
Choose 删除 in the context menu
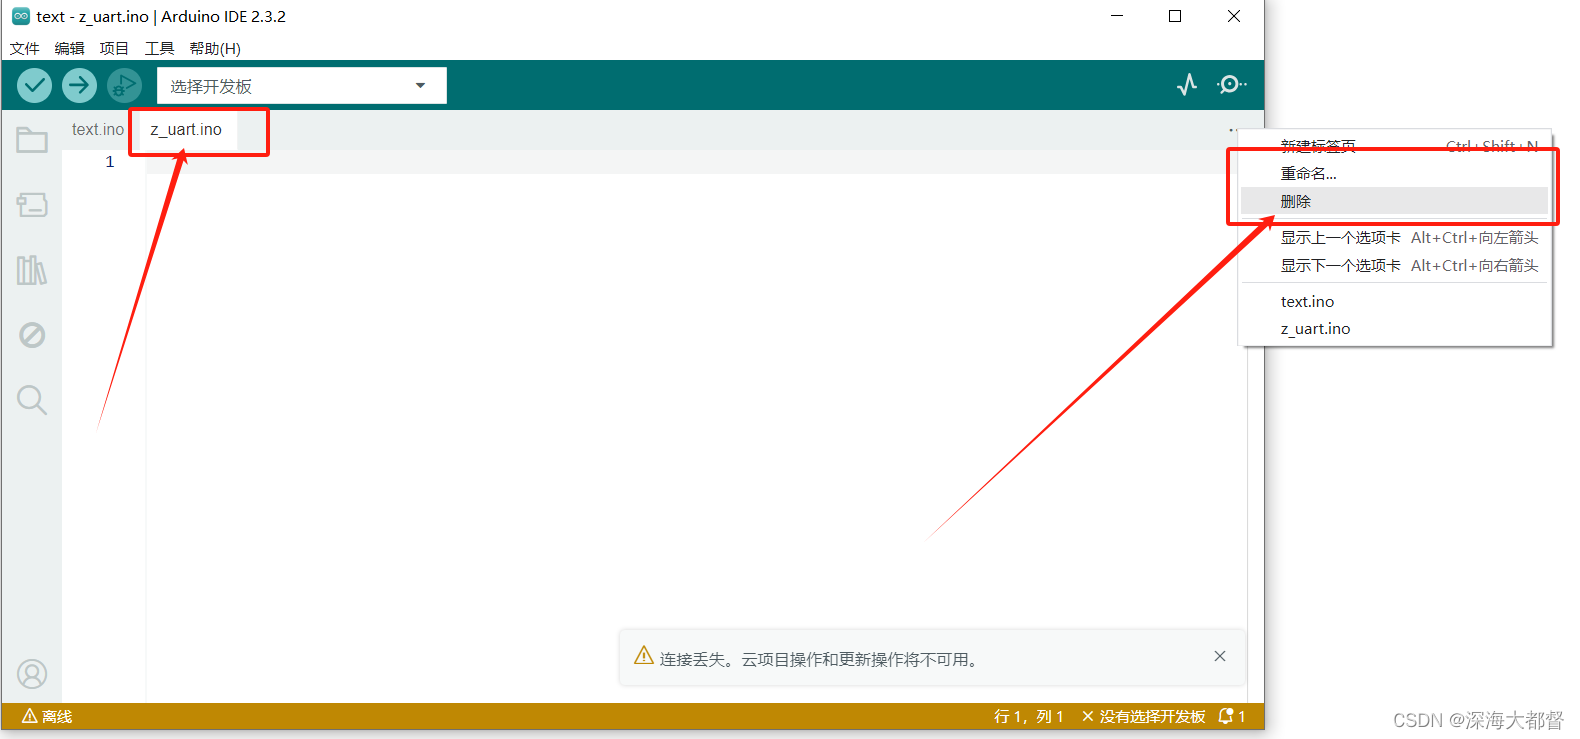click(x=1395, y=201)
